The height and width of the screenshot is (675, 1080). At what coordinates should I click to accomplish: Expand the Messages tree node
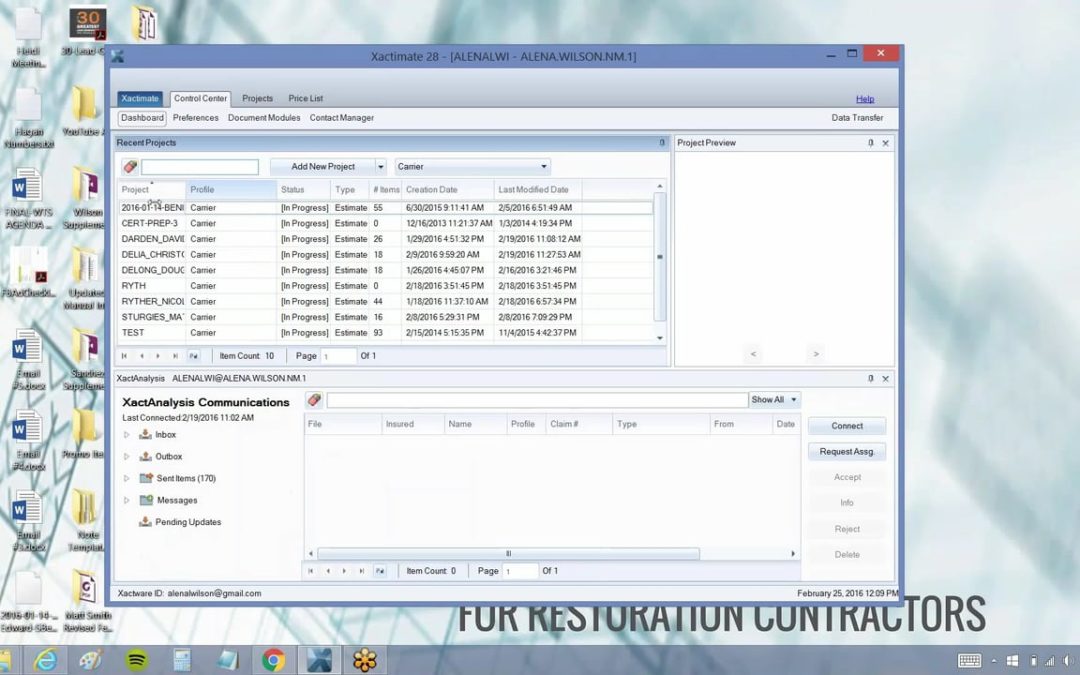(x=127, y=500)
